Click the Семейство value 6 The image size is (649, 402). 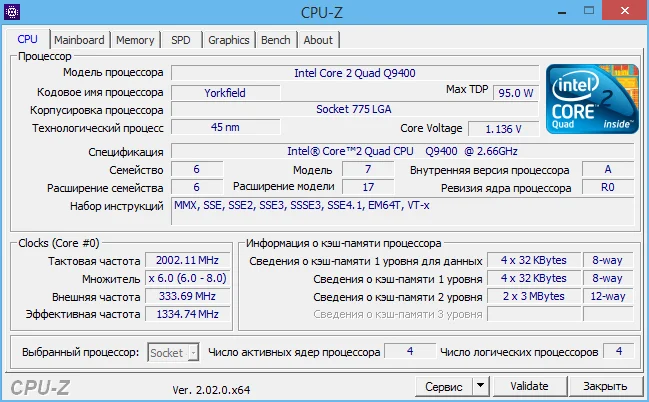tap(197, 169)
